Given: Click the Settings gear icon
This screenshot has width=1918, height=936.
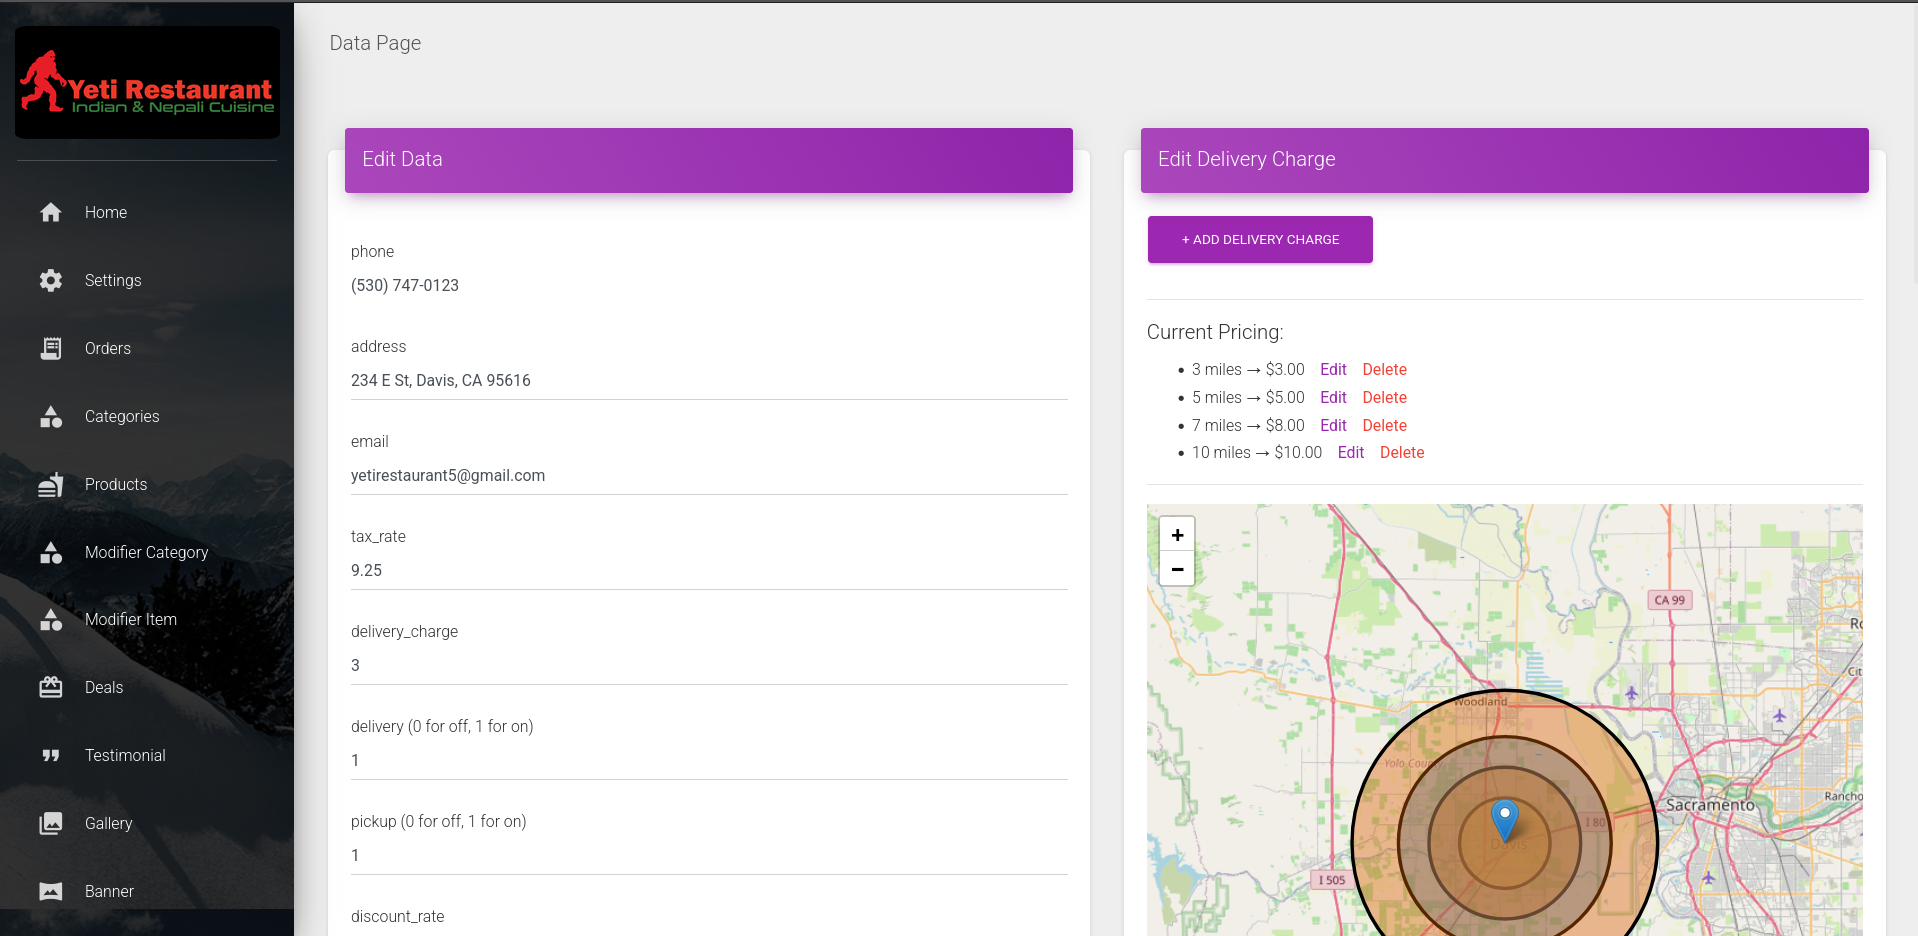Looking at the screenshot, I should (51, 280).
